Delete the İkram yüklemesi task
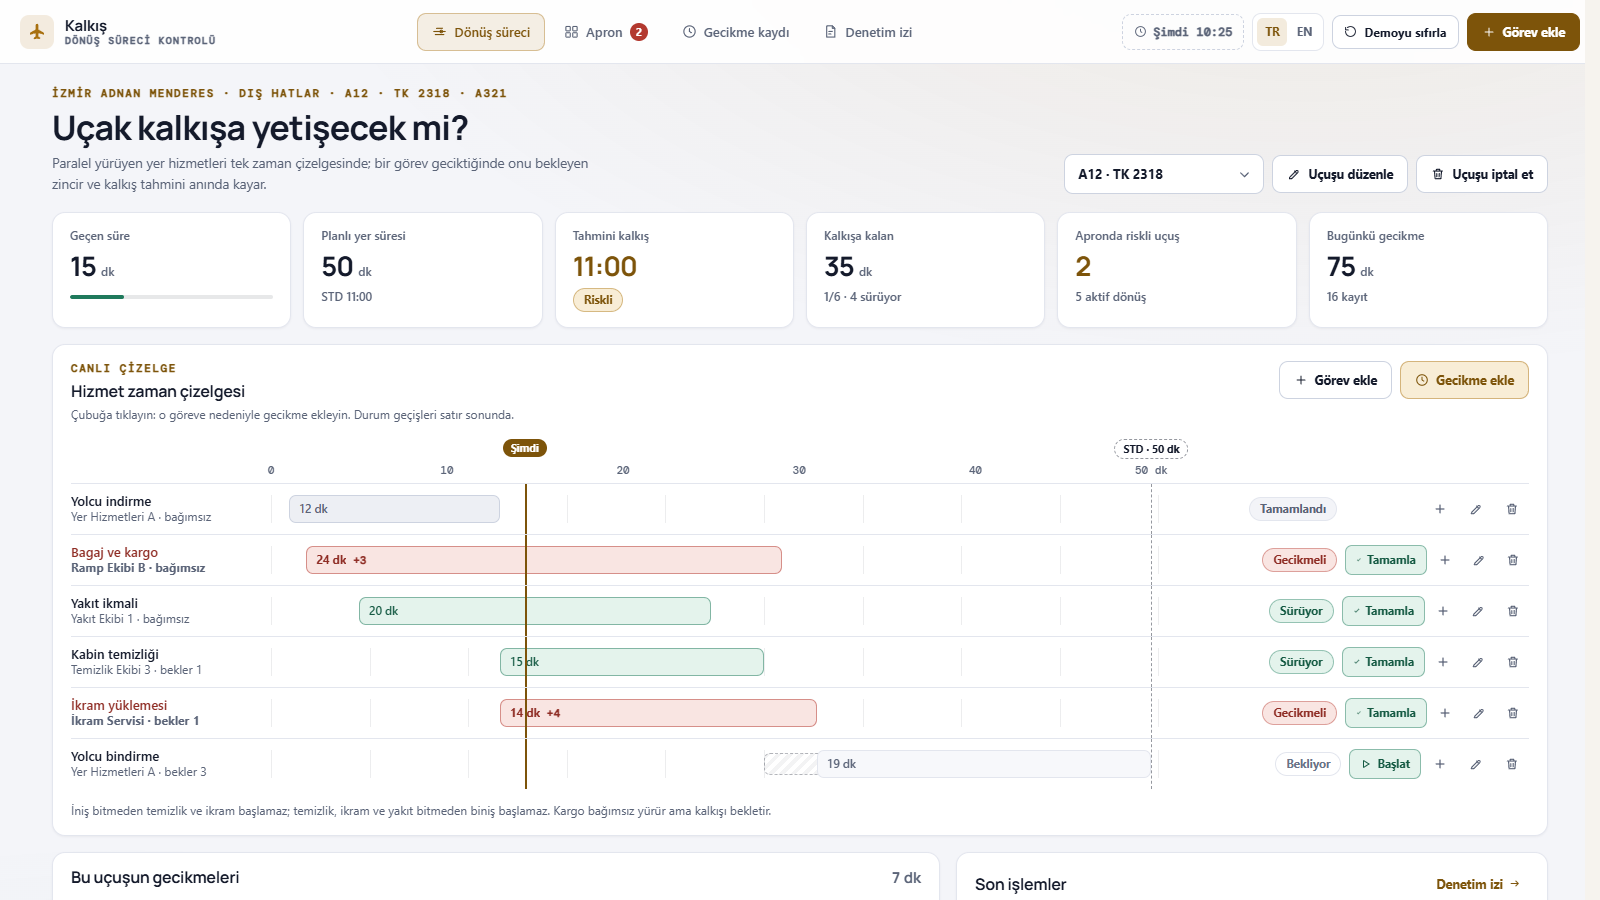The width and height of the screenshot is (1600, 900). 1513,713
